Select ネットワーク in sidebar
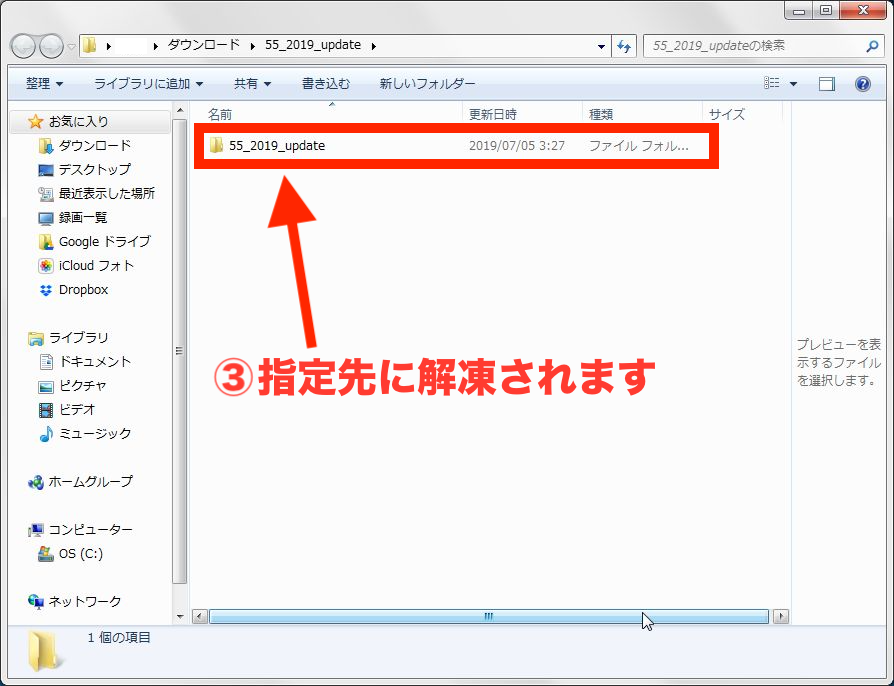894x686 pixels. click(84, 602)
